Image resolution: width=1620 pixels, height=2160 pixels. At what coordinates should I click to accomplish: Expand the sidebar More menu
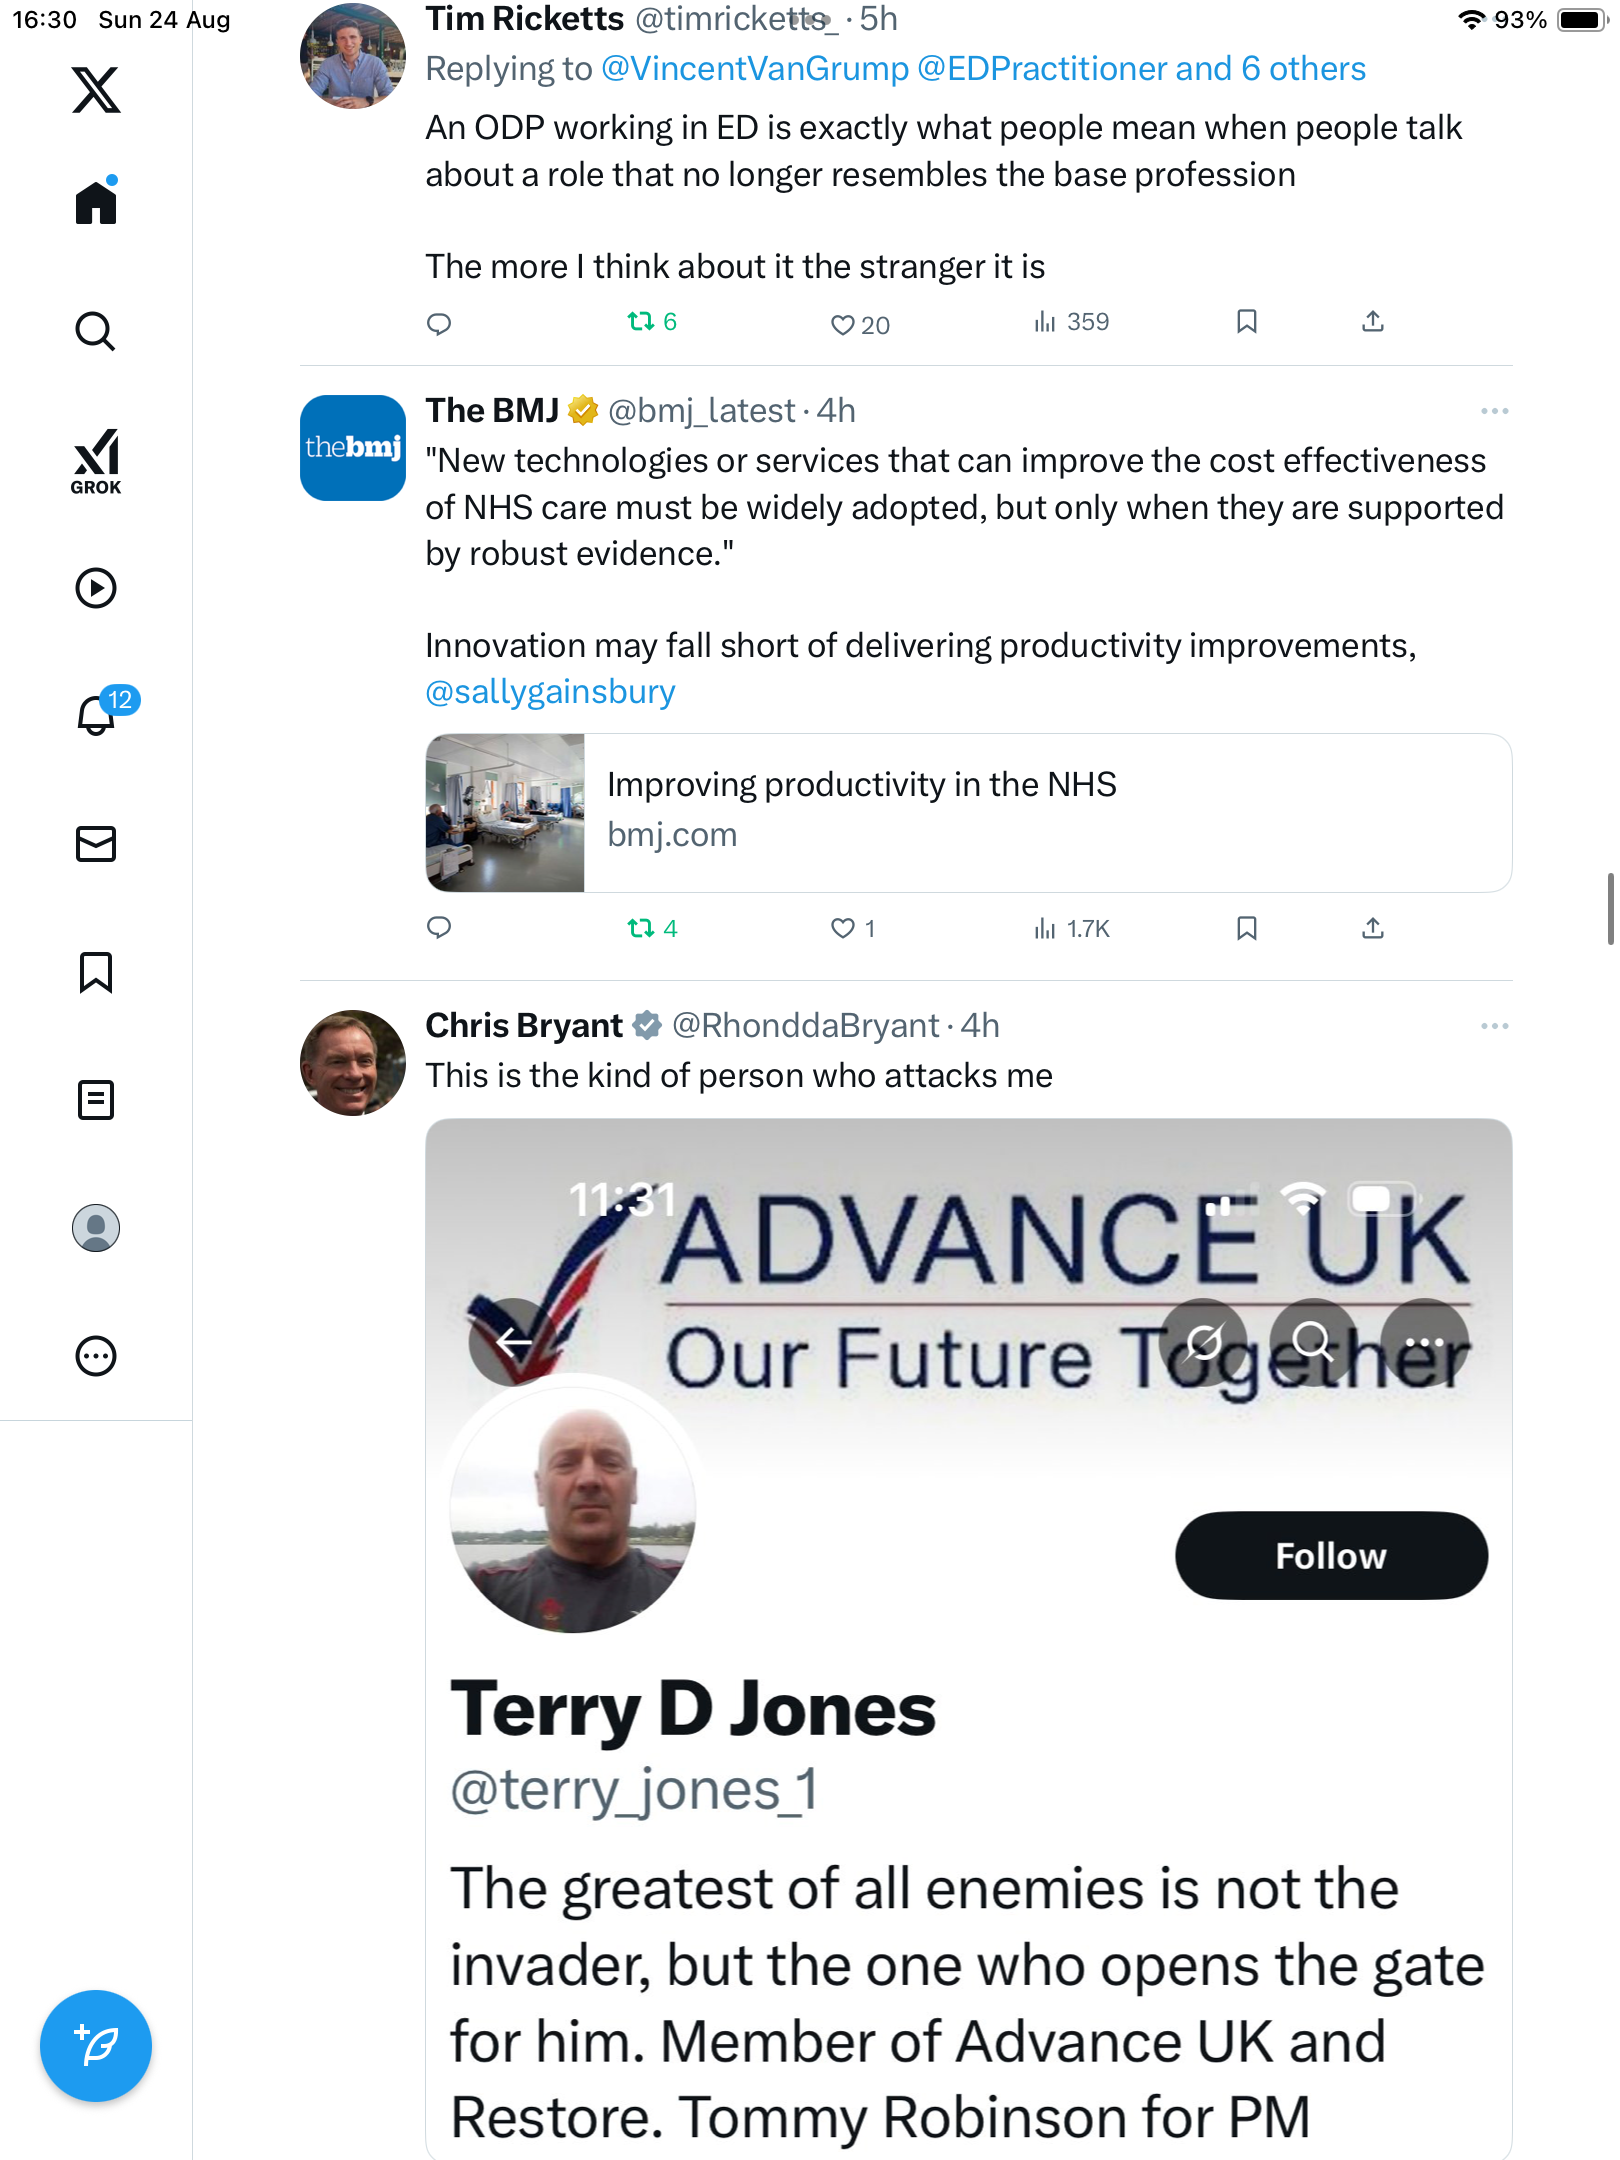click(x=96, y=1356)
